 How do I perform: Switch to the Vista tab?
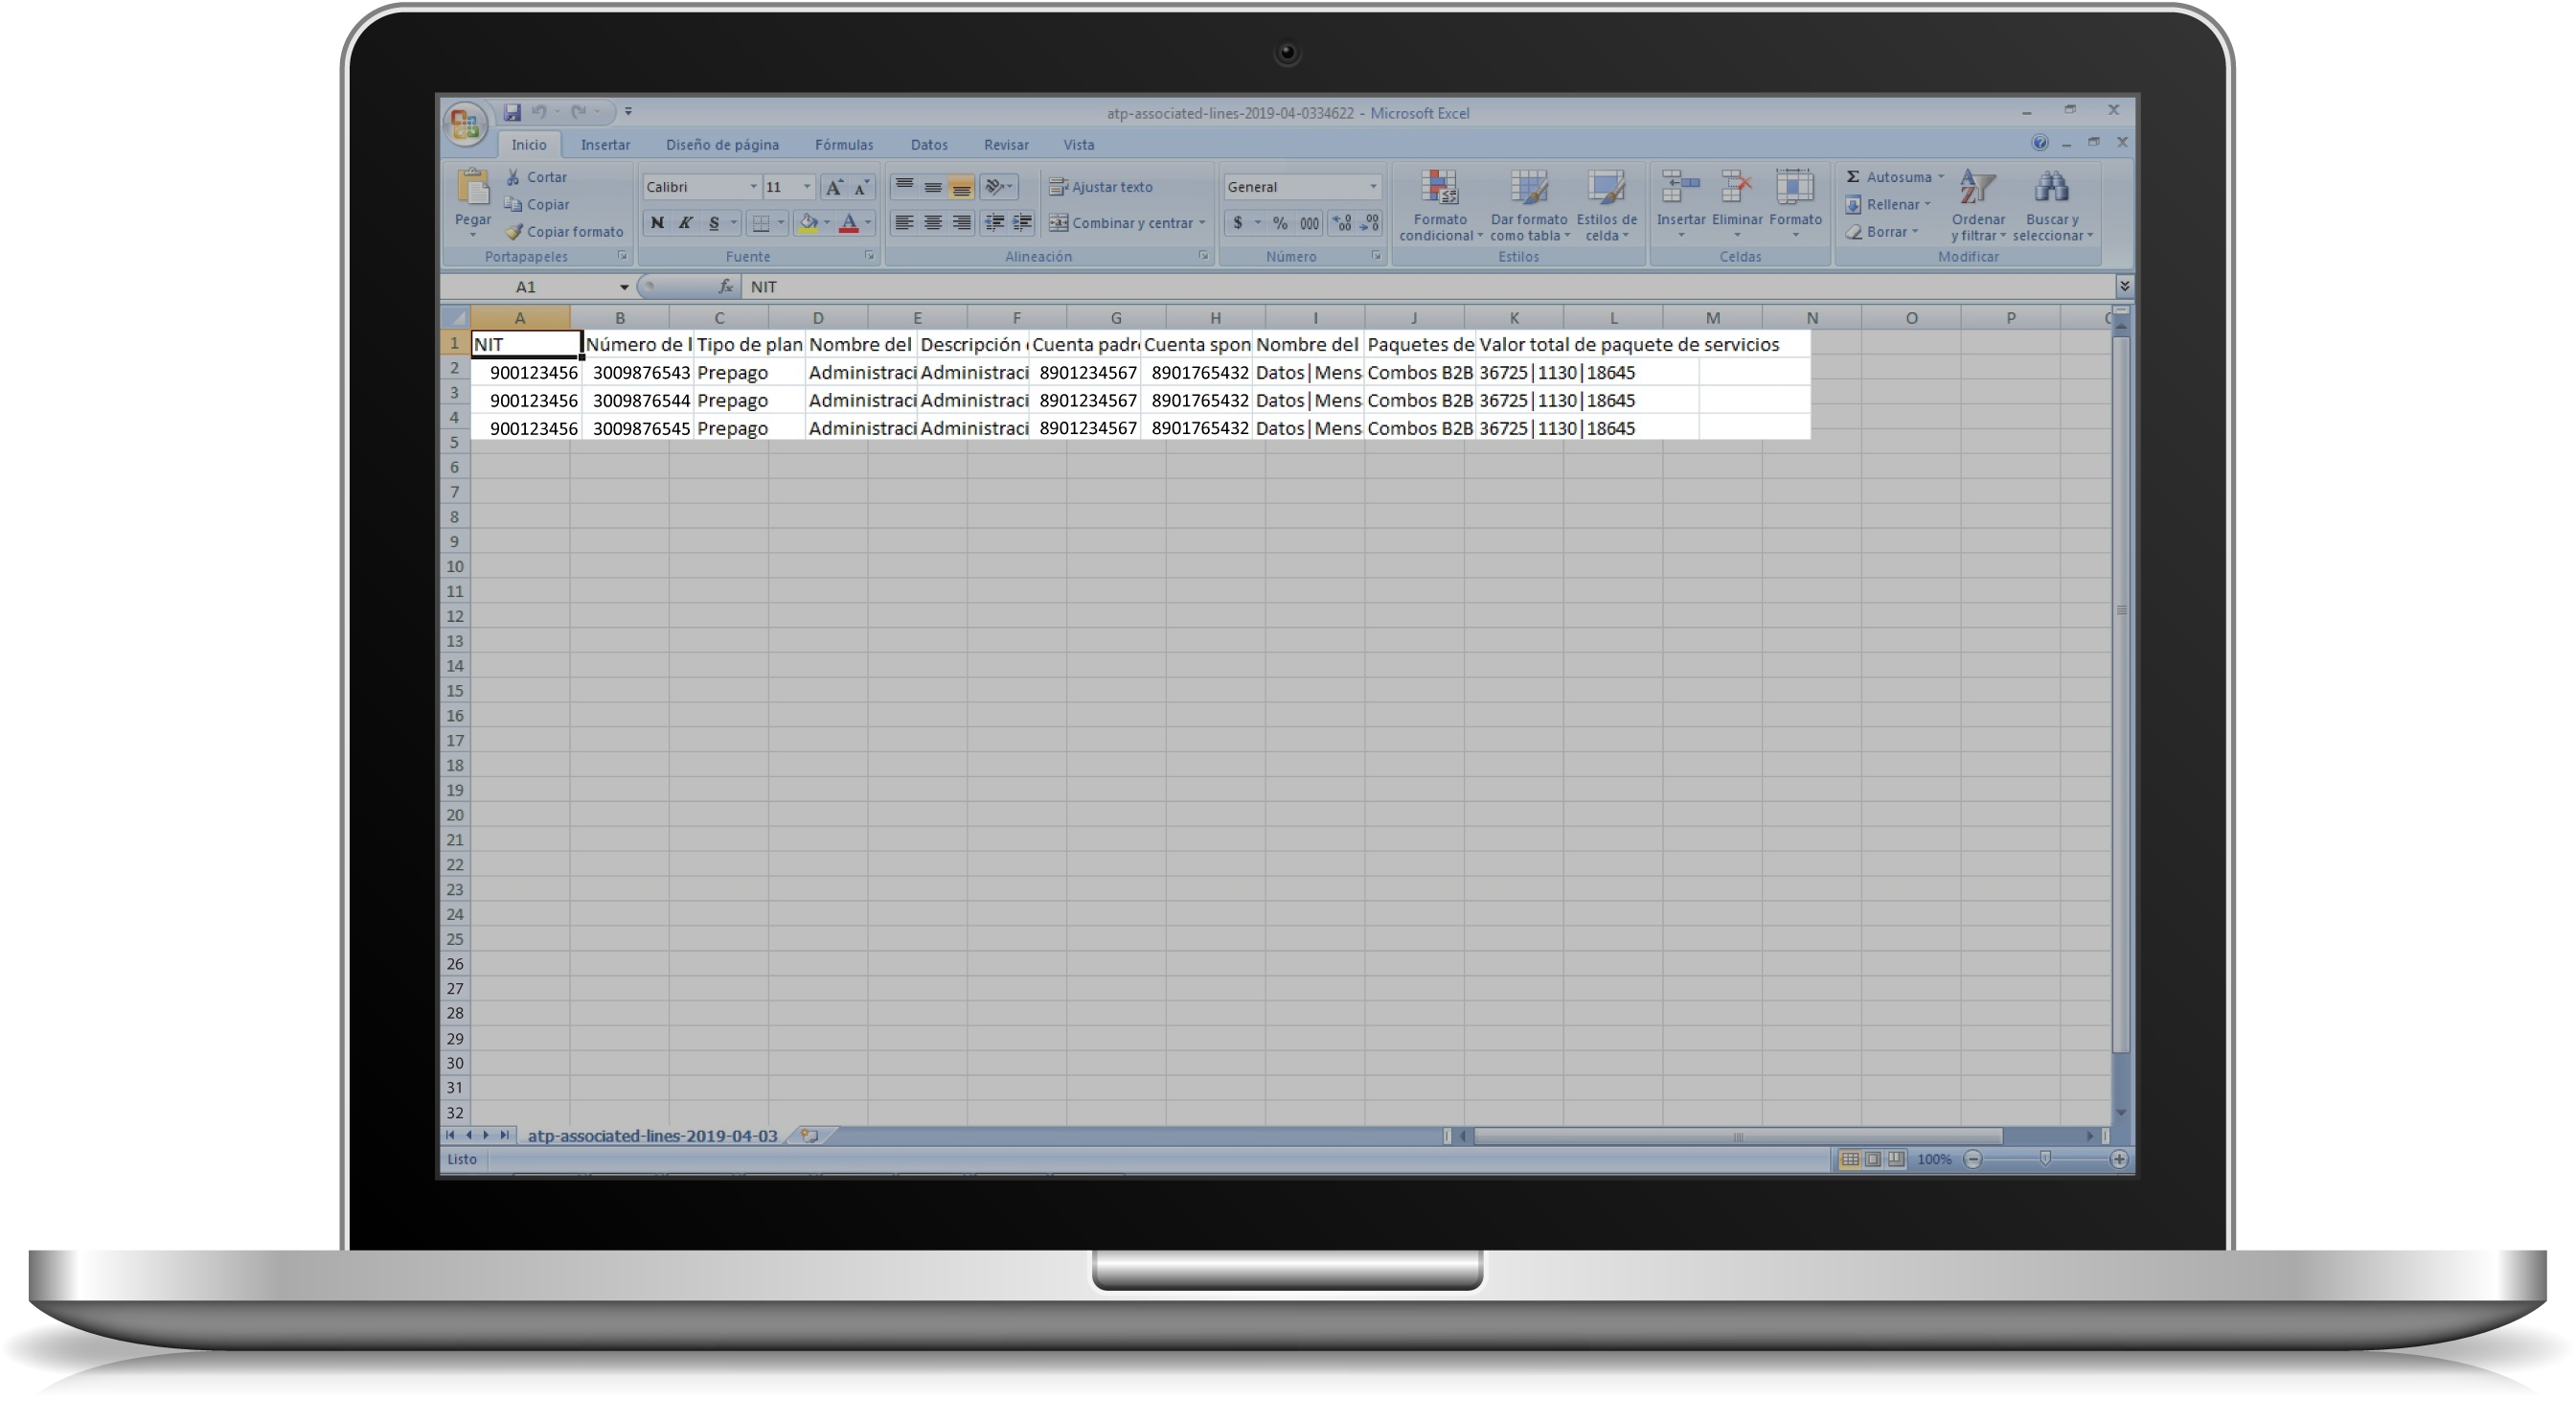tap(1078, 144)
